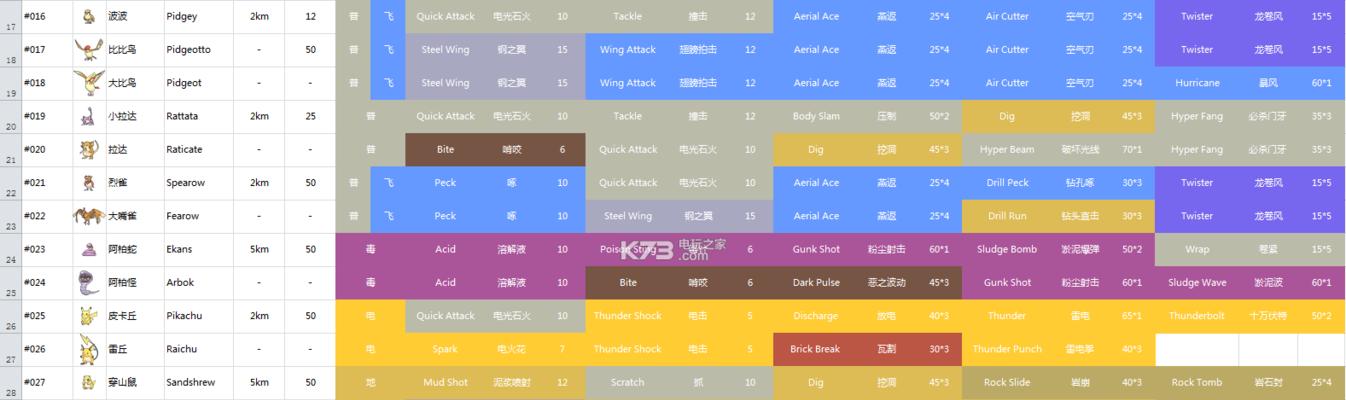1346x400 pixels.
Task: Select the Body Slam move cell
Action: (x=816, y=117)
